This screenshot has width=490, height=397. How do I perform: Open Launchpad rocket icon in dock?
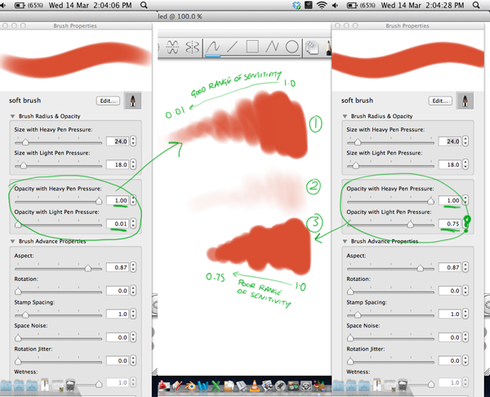[x=280, y=386]
